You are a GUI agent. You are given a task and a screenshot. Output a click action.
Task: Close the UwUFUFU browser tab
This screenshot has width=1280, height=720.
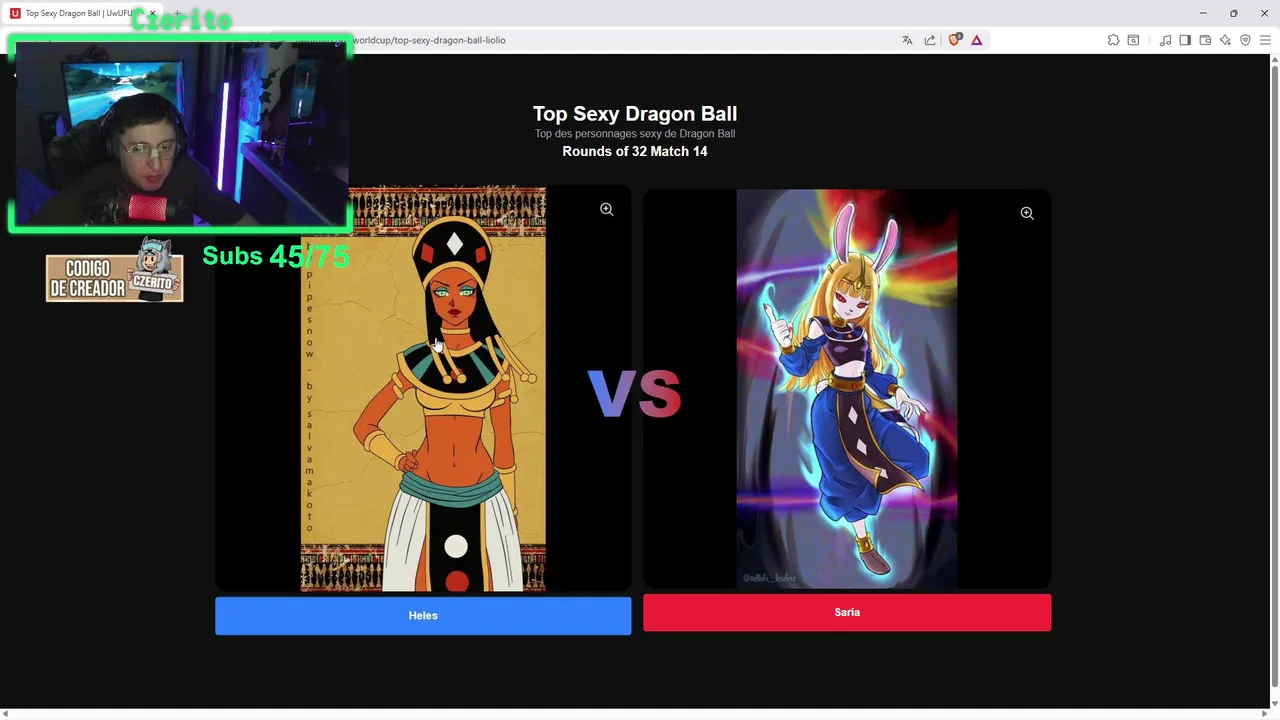[x=152, y=13]
